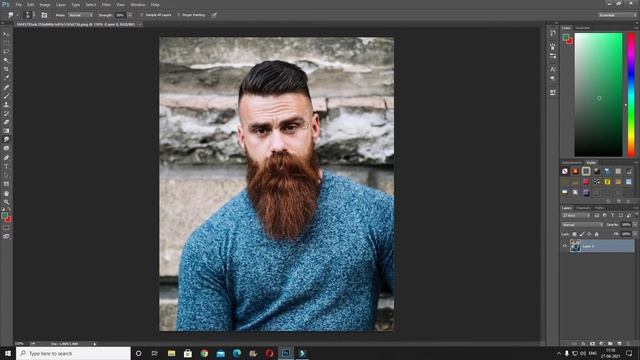
Task: Select the Zoom tool
Action: click(x=6, y=202)
